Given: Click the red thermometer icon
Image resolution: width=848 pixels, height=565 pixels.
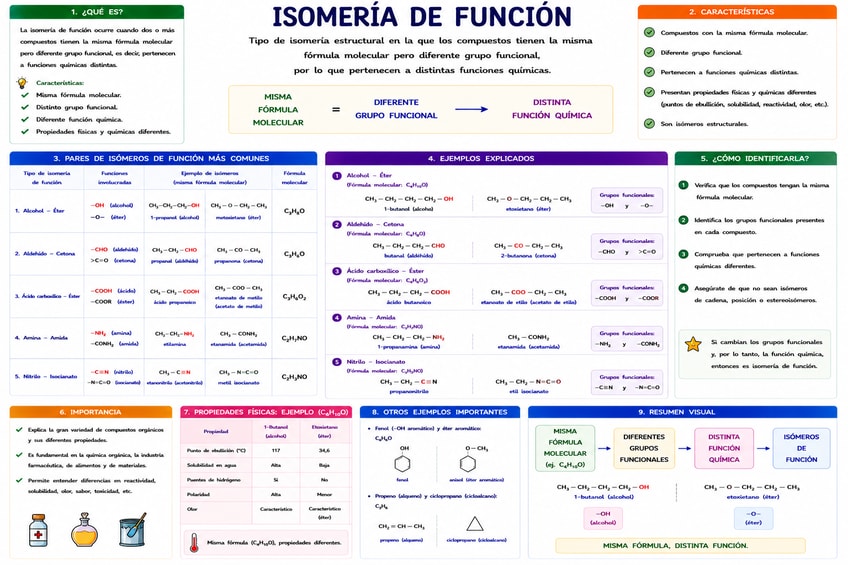Looking at the screenshot, I should pos(194,542).
